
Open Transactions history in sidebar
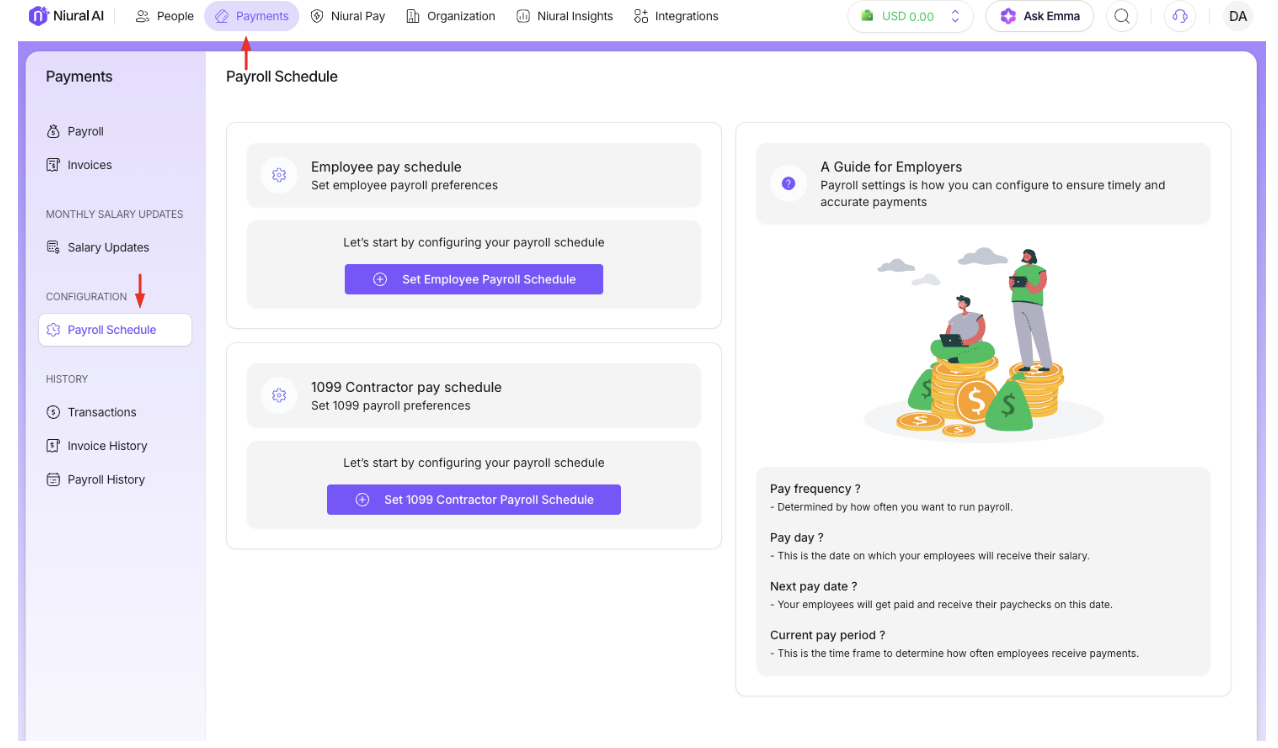coord(101,412)
